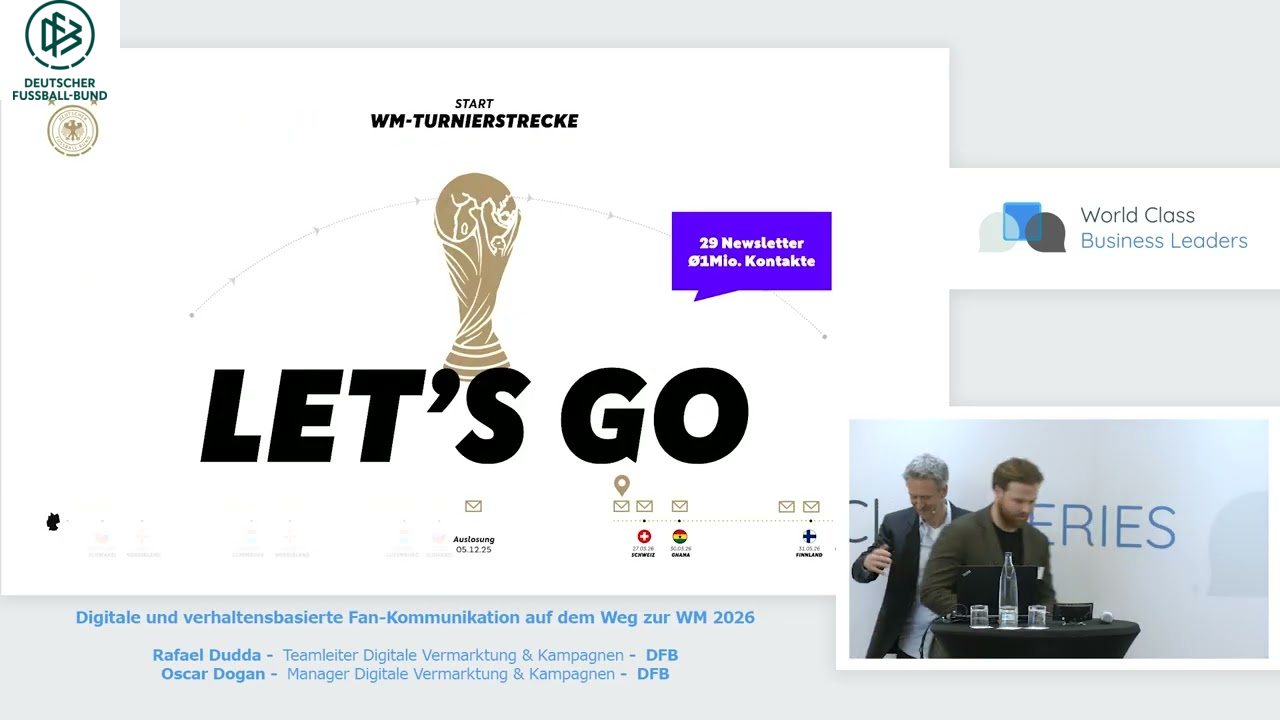Select the World Class Business Leaders logo
1280x720 pixels.
tap(1113, 228)
